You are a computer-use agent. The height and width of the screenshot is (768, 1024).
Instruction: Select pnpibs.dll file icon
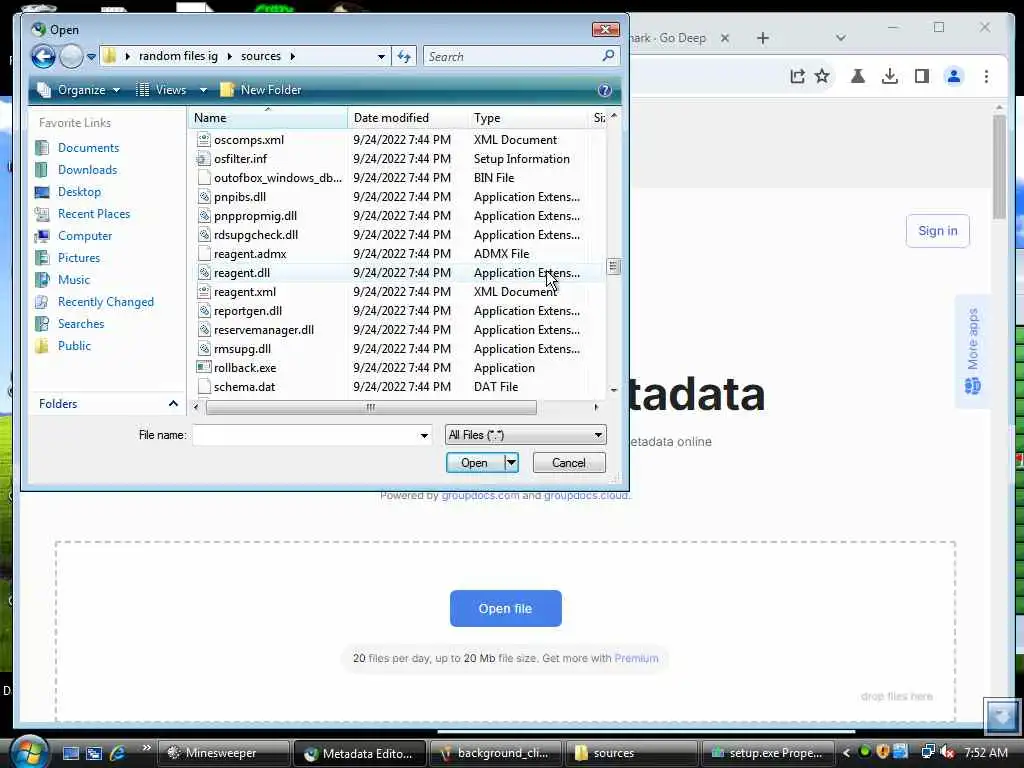click(204, 197)
